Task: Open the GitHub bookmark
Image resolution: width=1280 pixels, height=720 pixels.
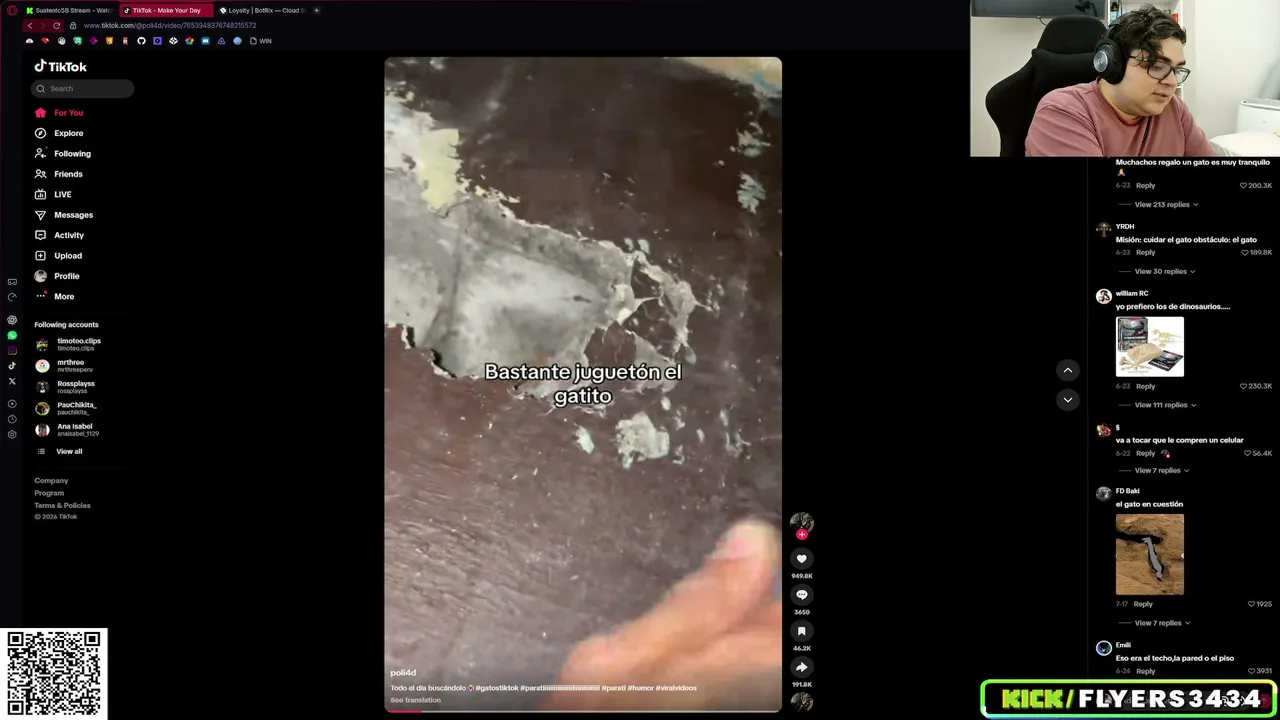Action: tap(141, 41)
